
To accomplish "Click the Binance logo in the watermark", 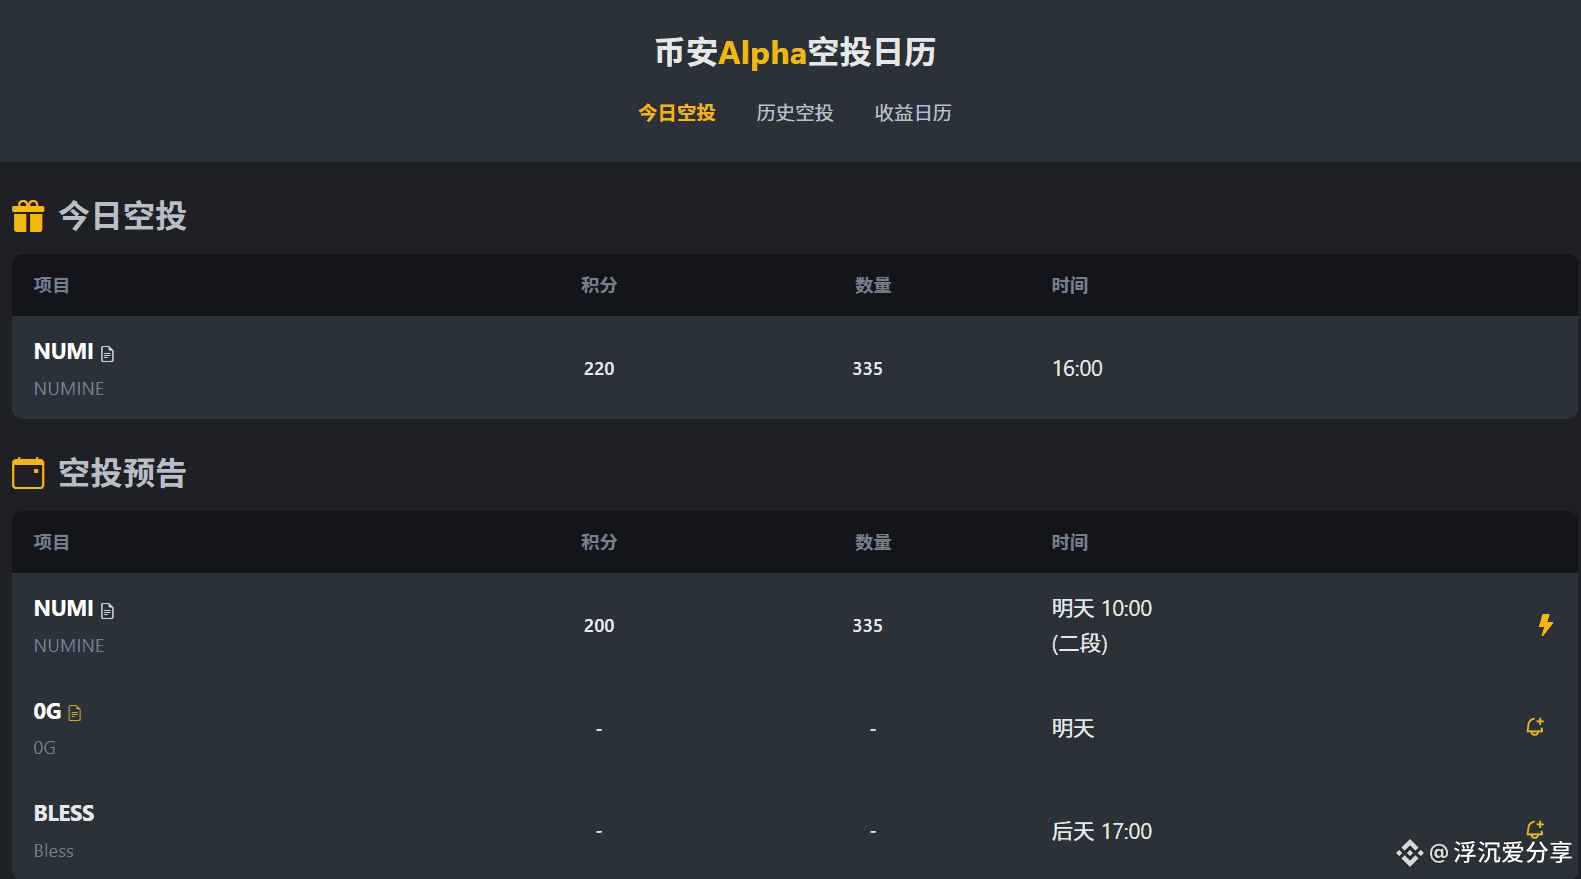I will tap(1410, 853).
